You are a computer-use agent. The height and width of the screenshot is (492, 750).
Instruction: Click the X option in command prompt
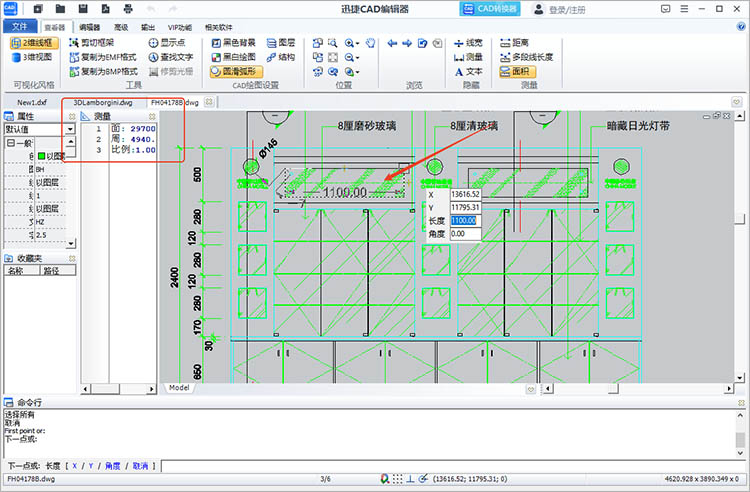coord(75,466)
